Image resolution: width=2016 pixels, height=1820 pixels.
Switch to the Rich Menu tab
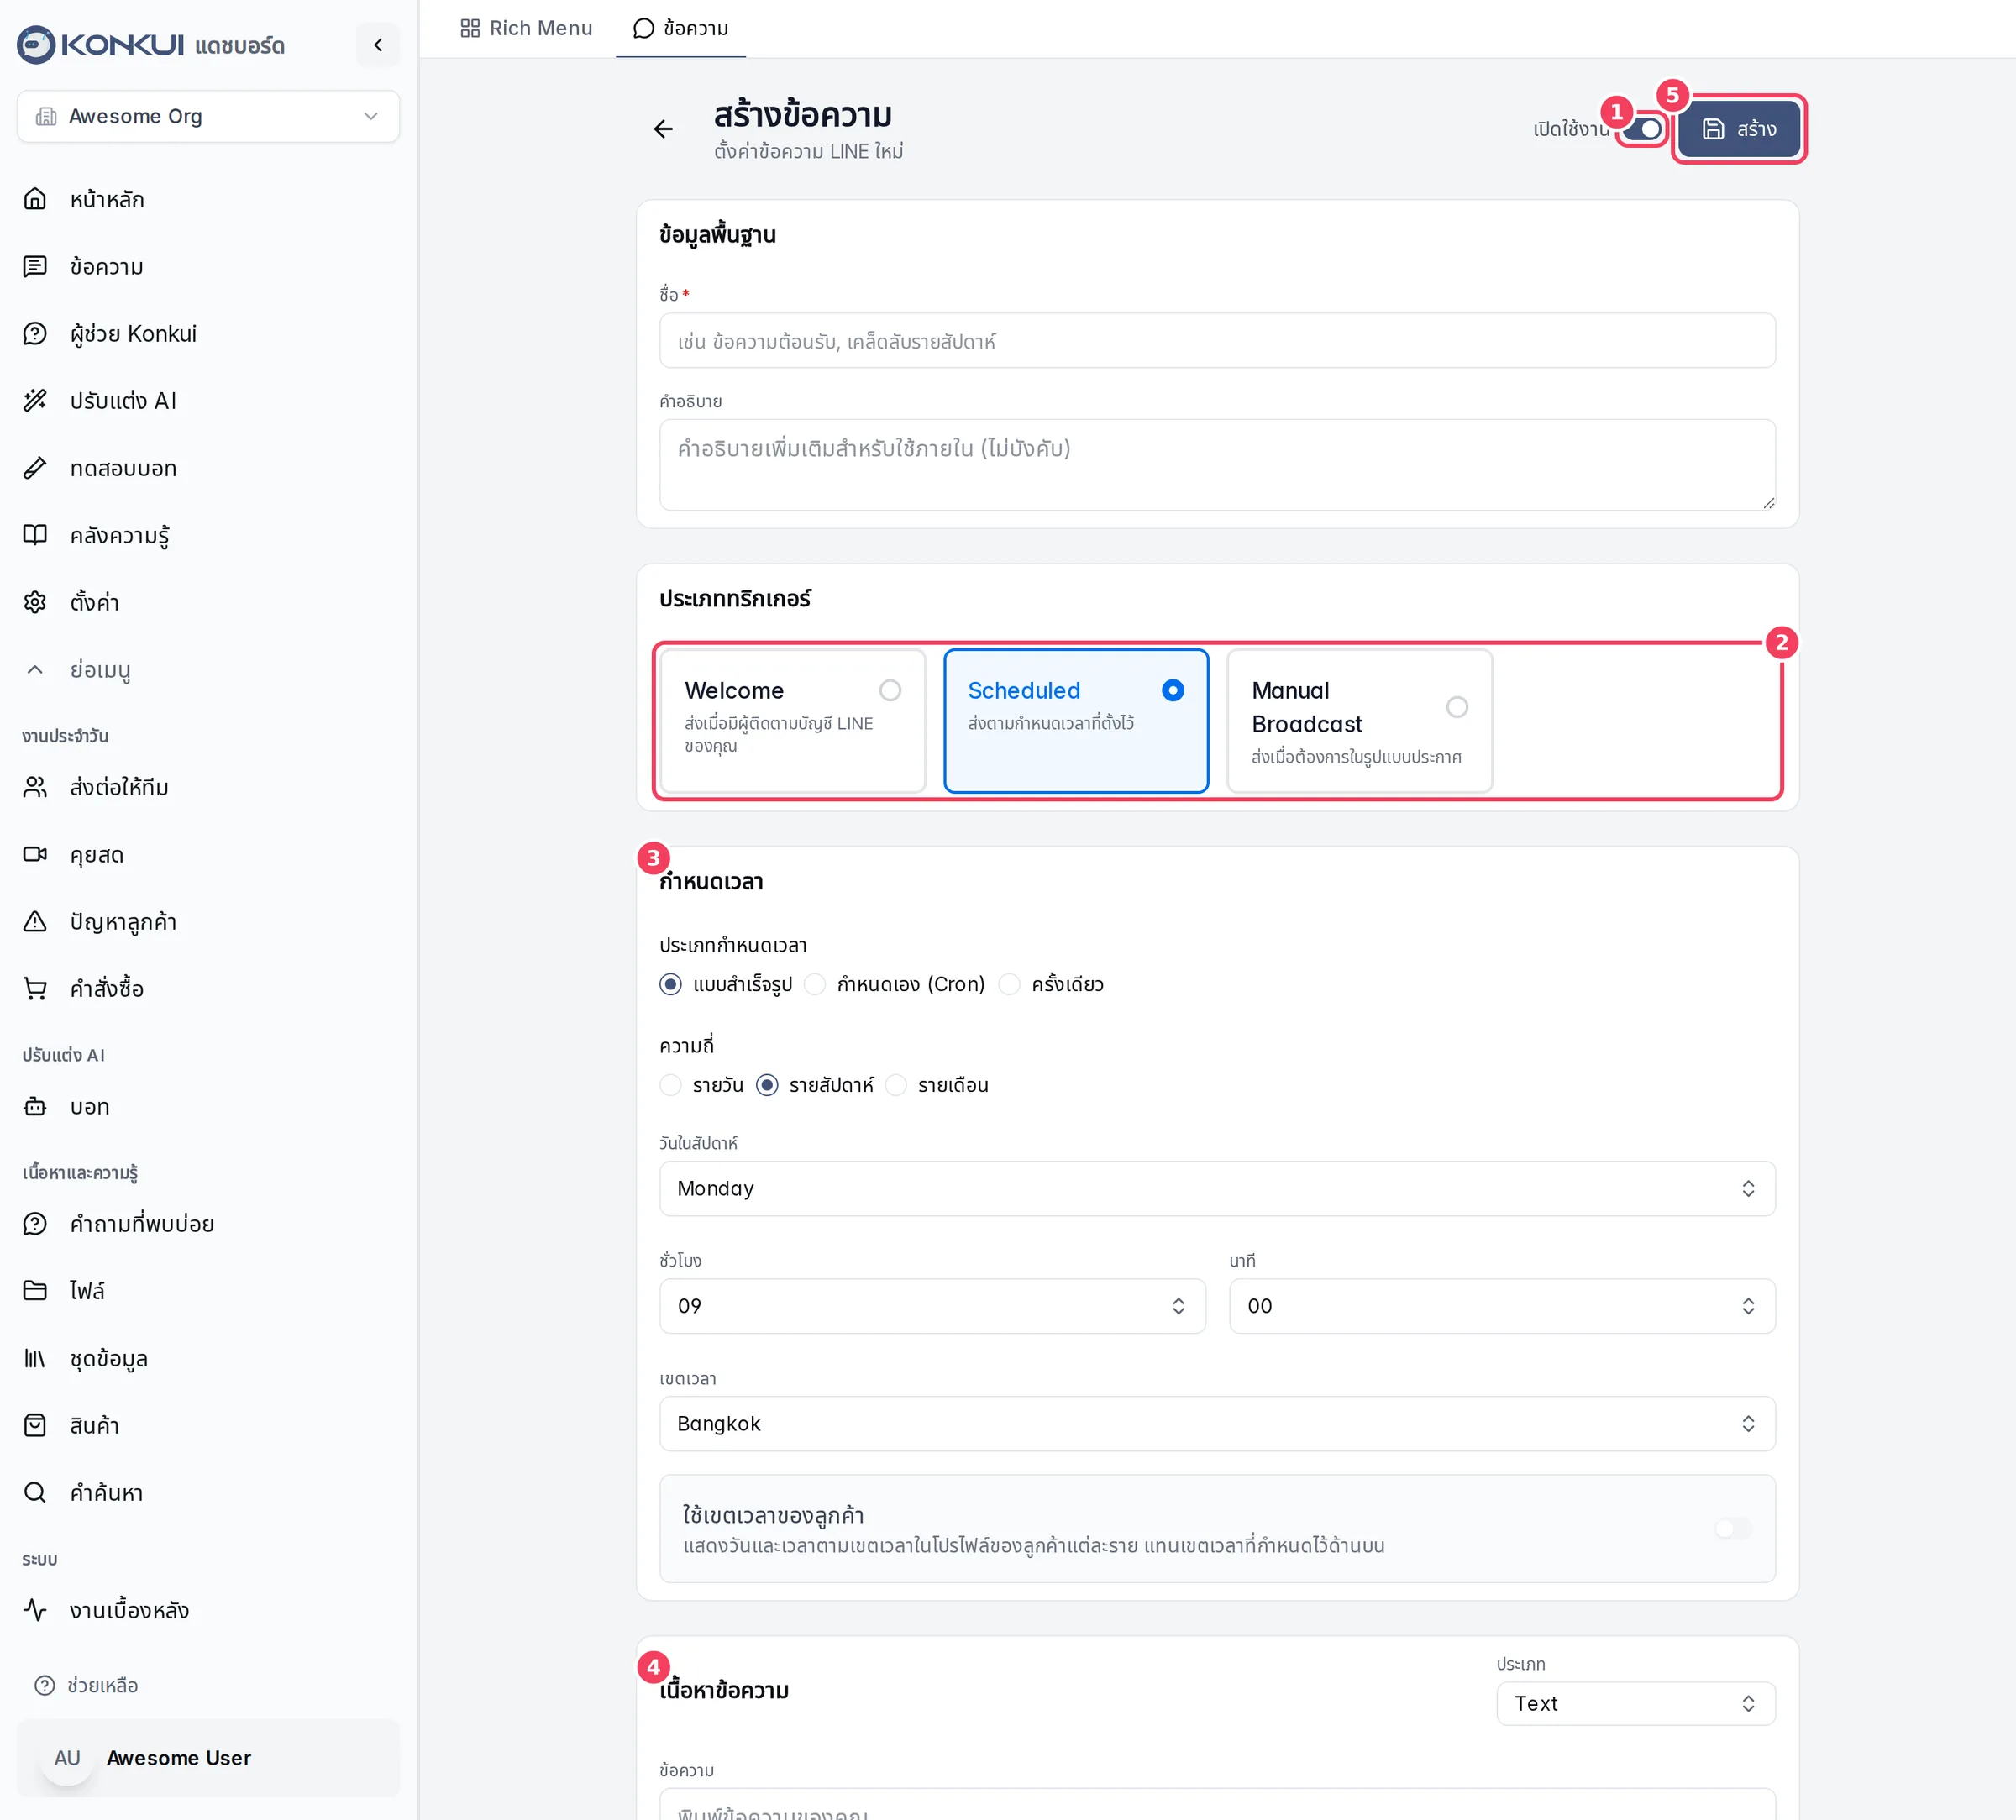[526, 28]
